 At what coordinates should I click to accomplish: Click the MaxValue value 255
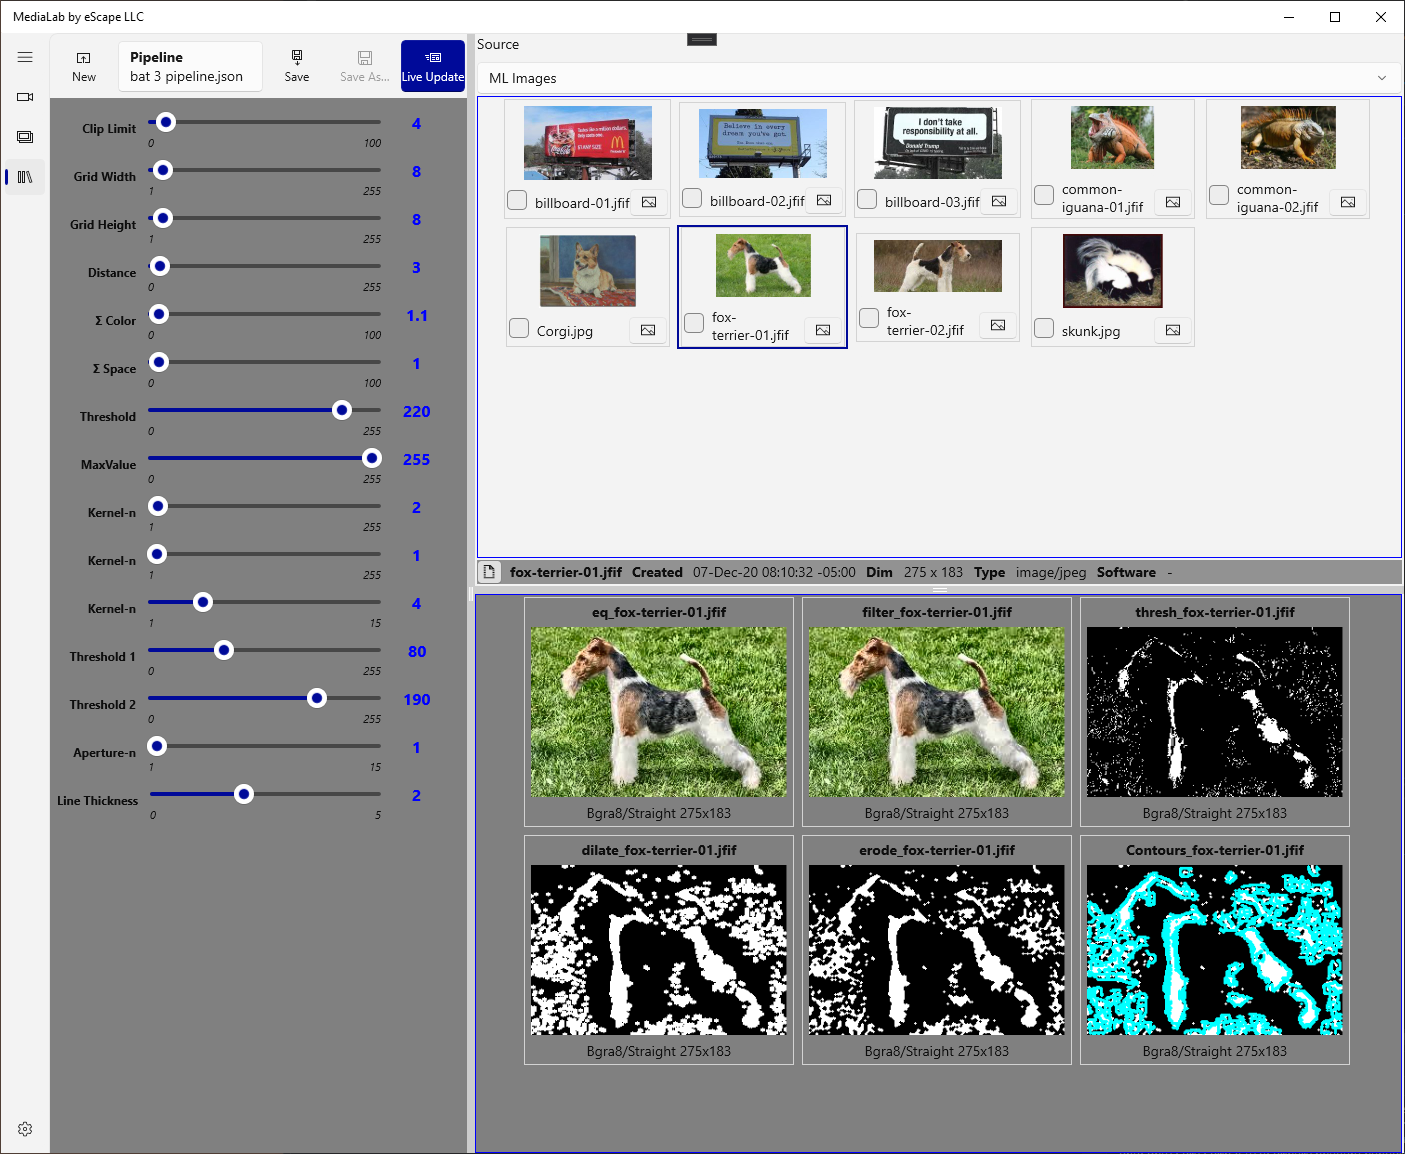coord(417,460)
